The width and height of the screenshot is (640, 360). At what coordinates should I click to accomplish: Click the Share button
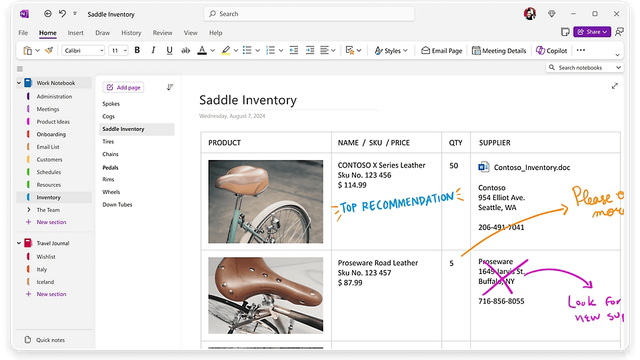592,32
